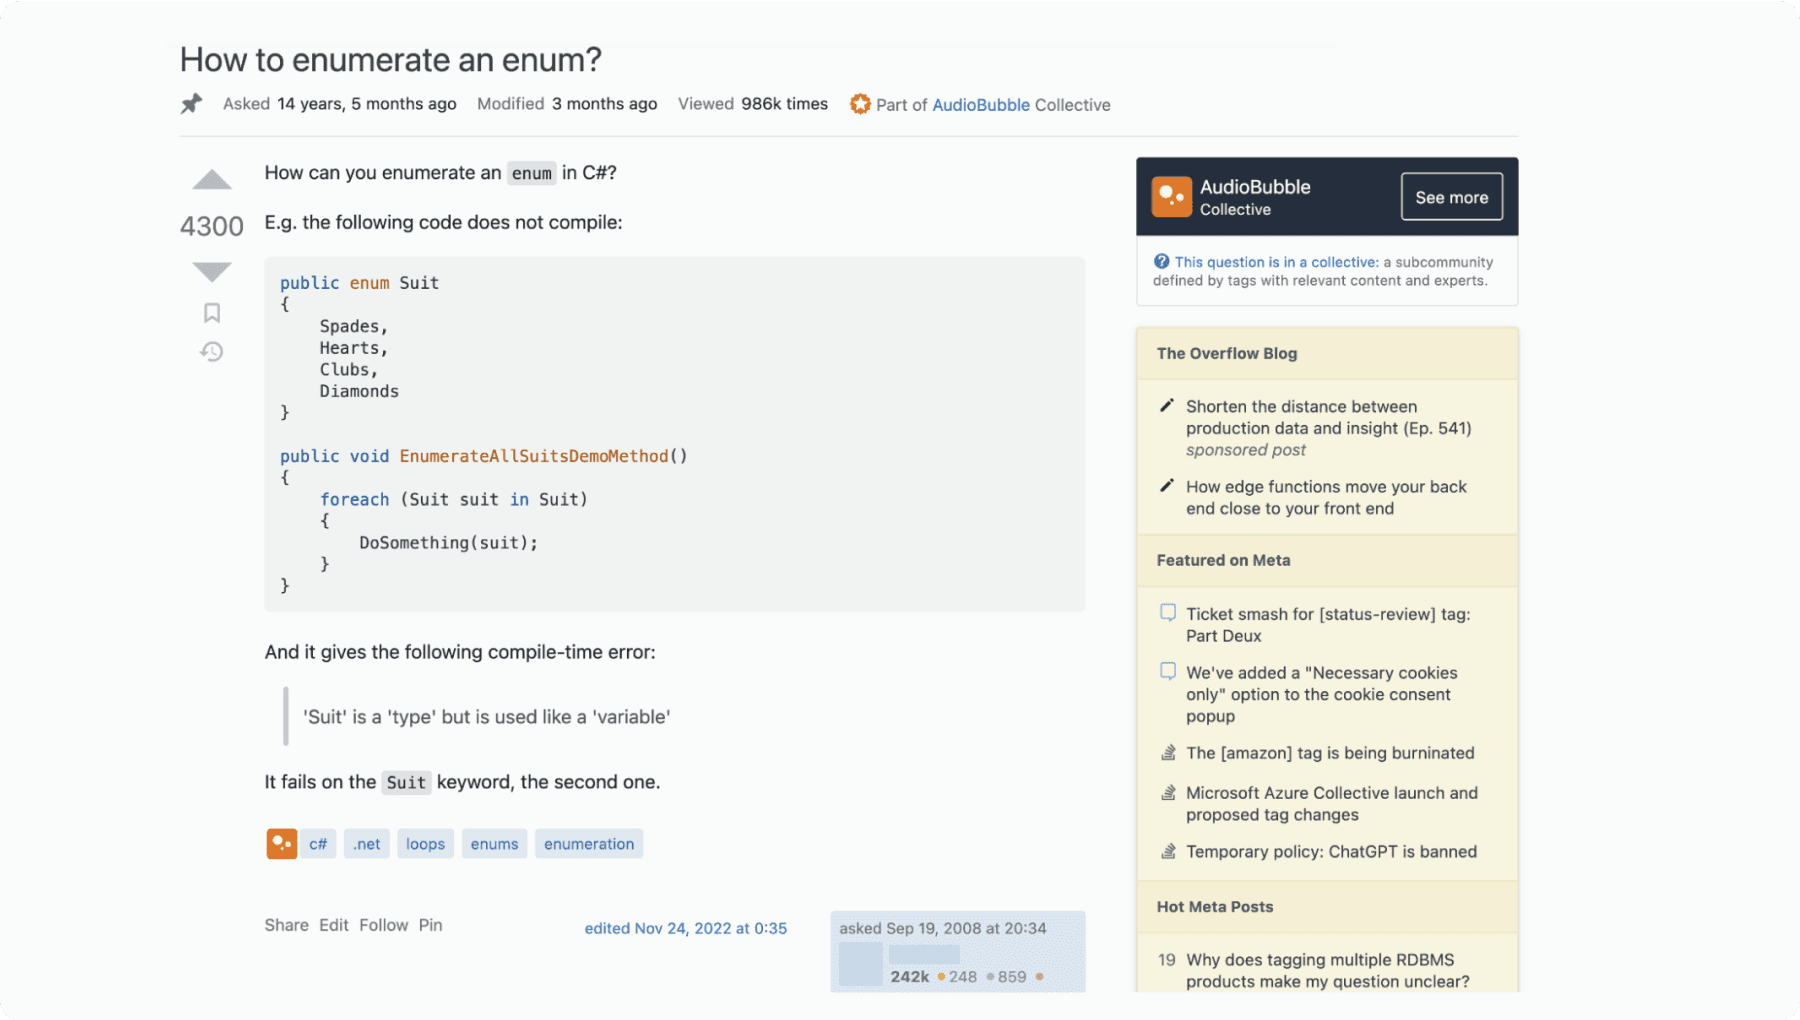1800x1020 pixels.
Task: Click the gold badge count 248
Action: [963, 977]
